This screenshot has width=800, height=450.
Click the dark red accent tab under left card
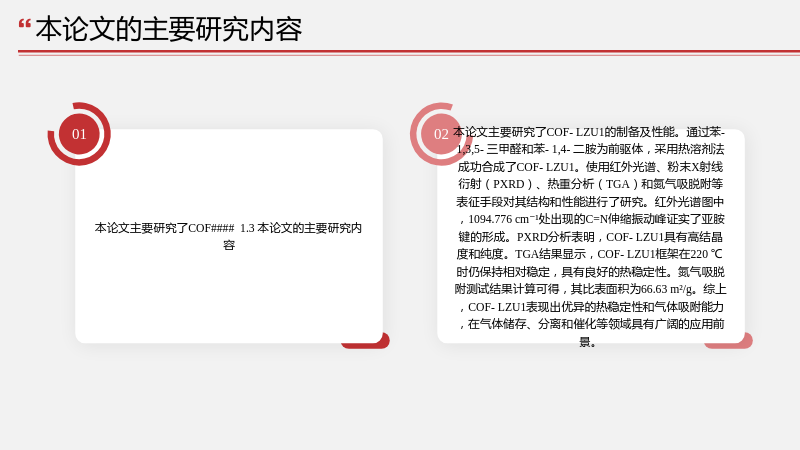point(365,341)
